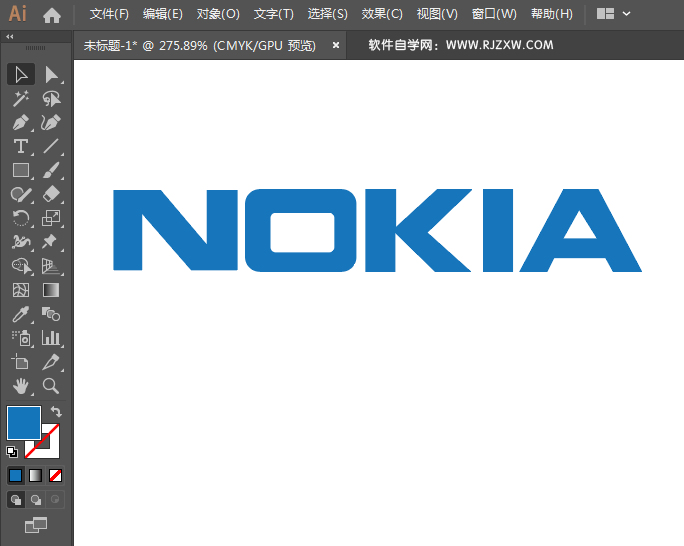Enable Draw Normal mode

coord(16,500)
